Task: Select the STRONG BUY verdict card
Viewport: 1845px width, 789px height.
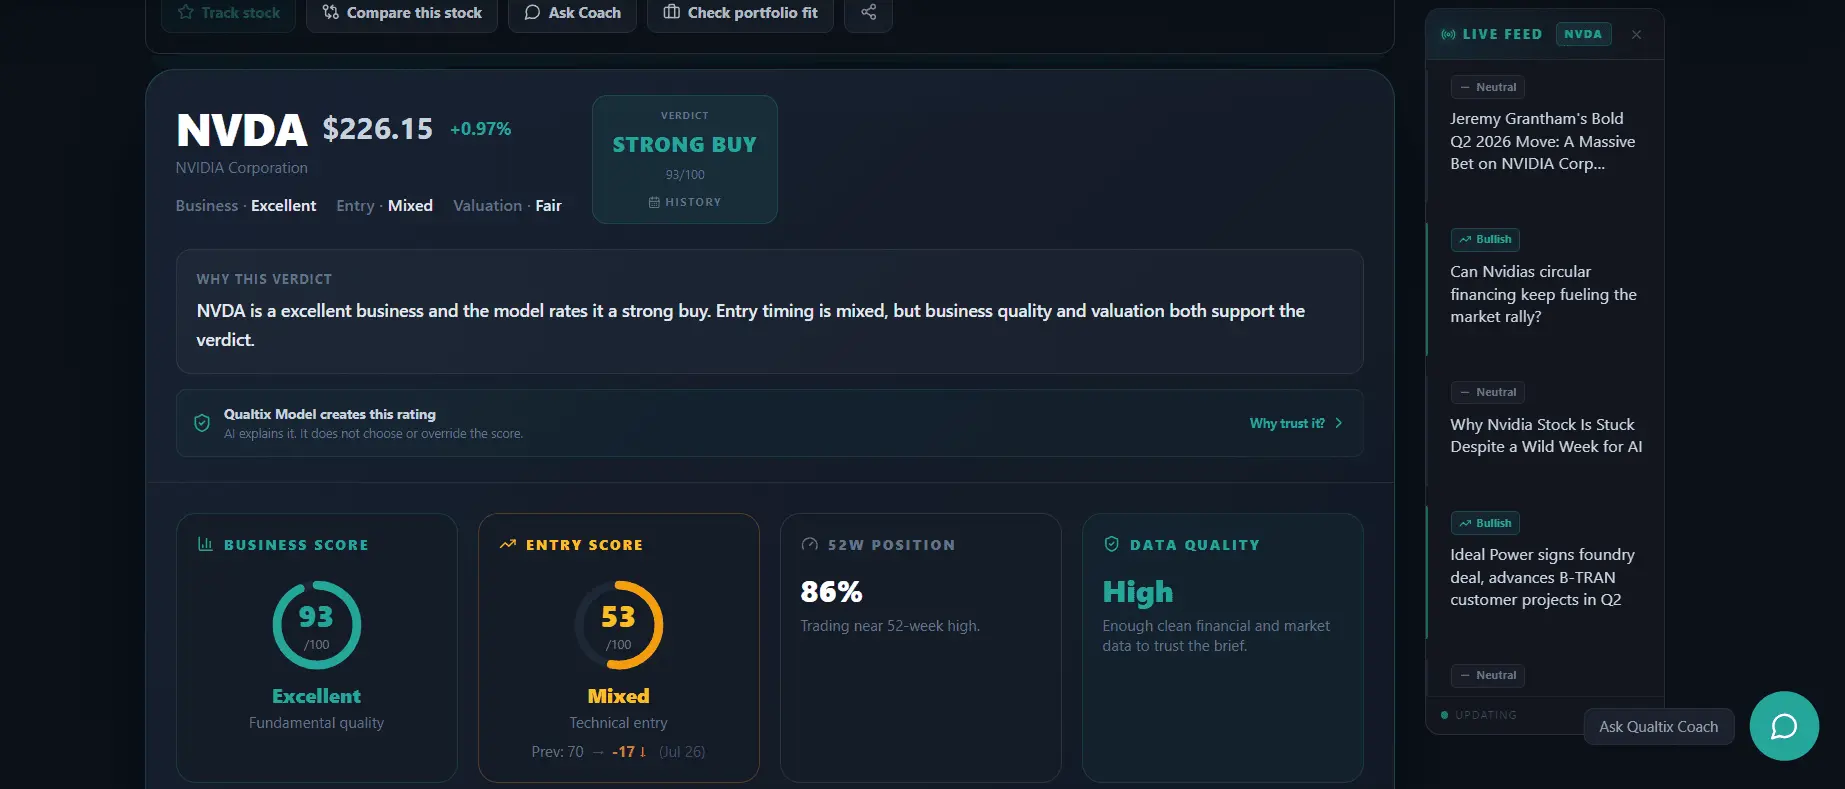Action: (685, 159)
